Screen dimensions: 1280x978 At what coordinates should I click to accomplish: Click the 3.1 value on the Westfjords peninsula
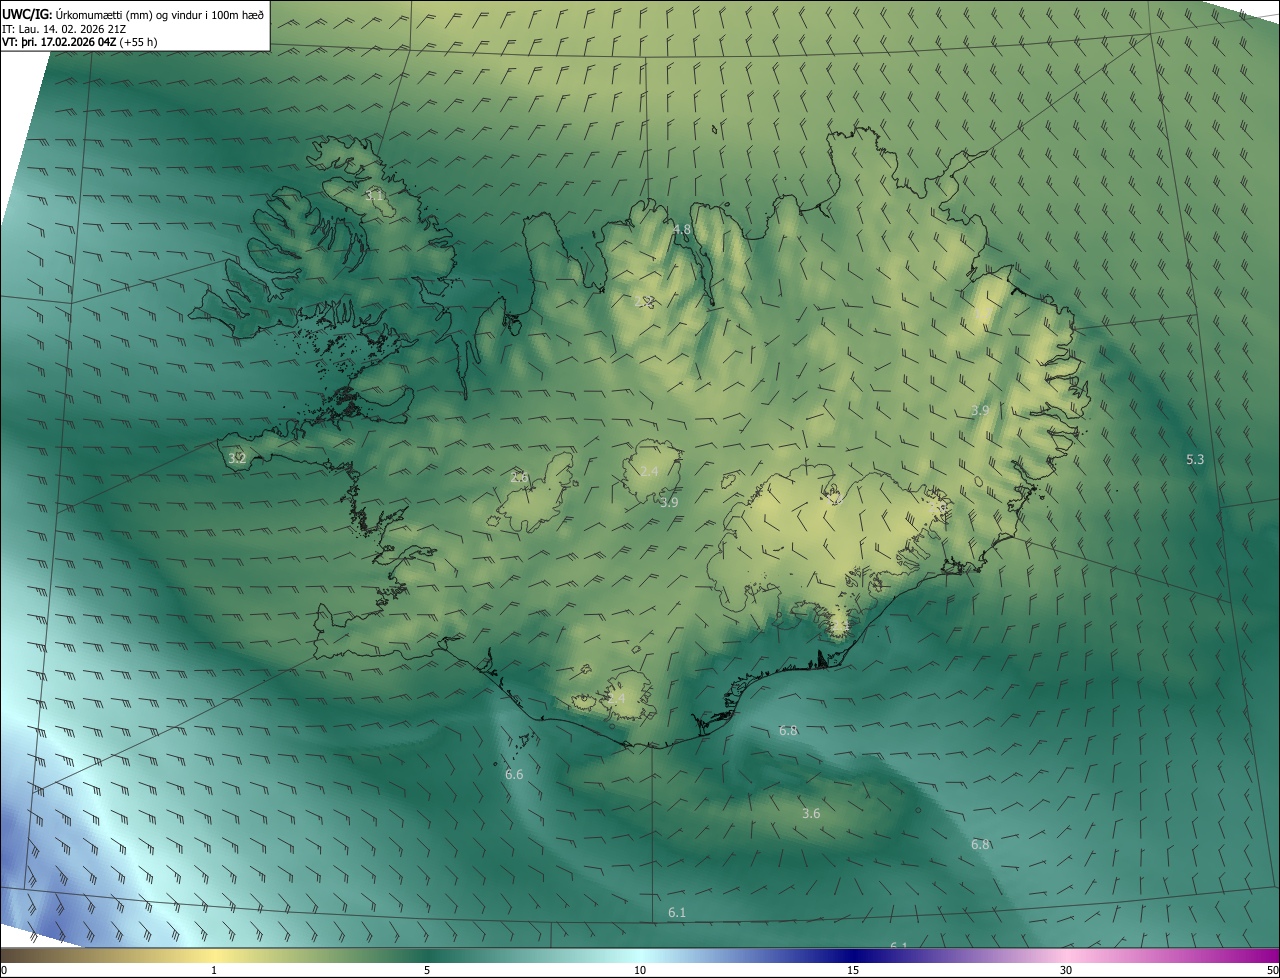click(x=374, y=195)
